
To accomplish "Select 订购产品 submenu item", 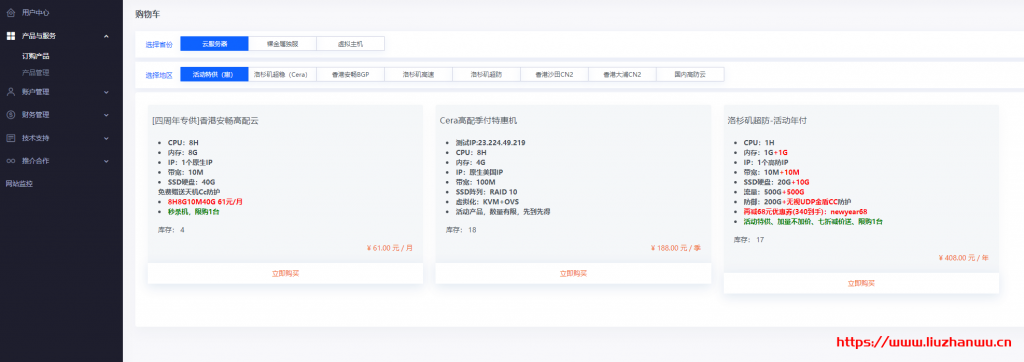I will 35,56.
